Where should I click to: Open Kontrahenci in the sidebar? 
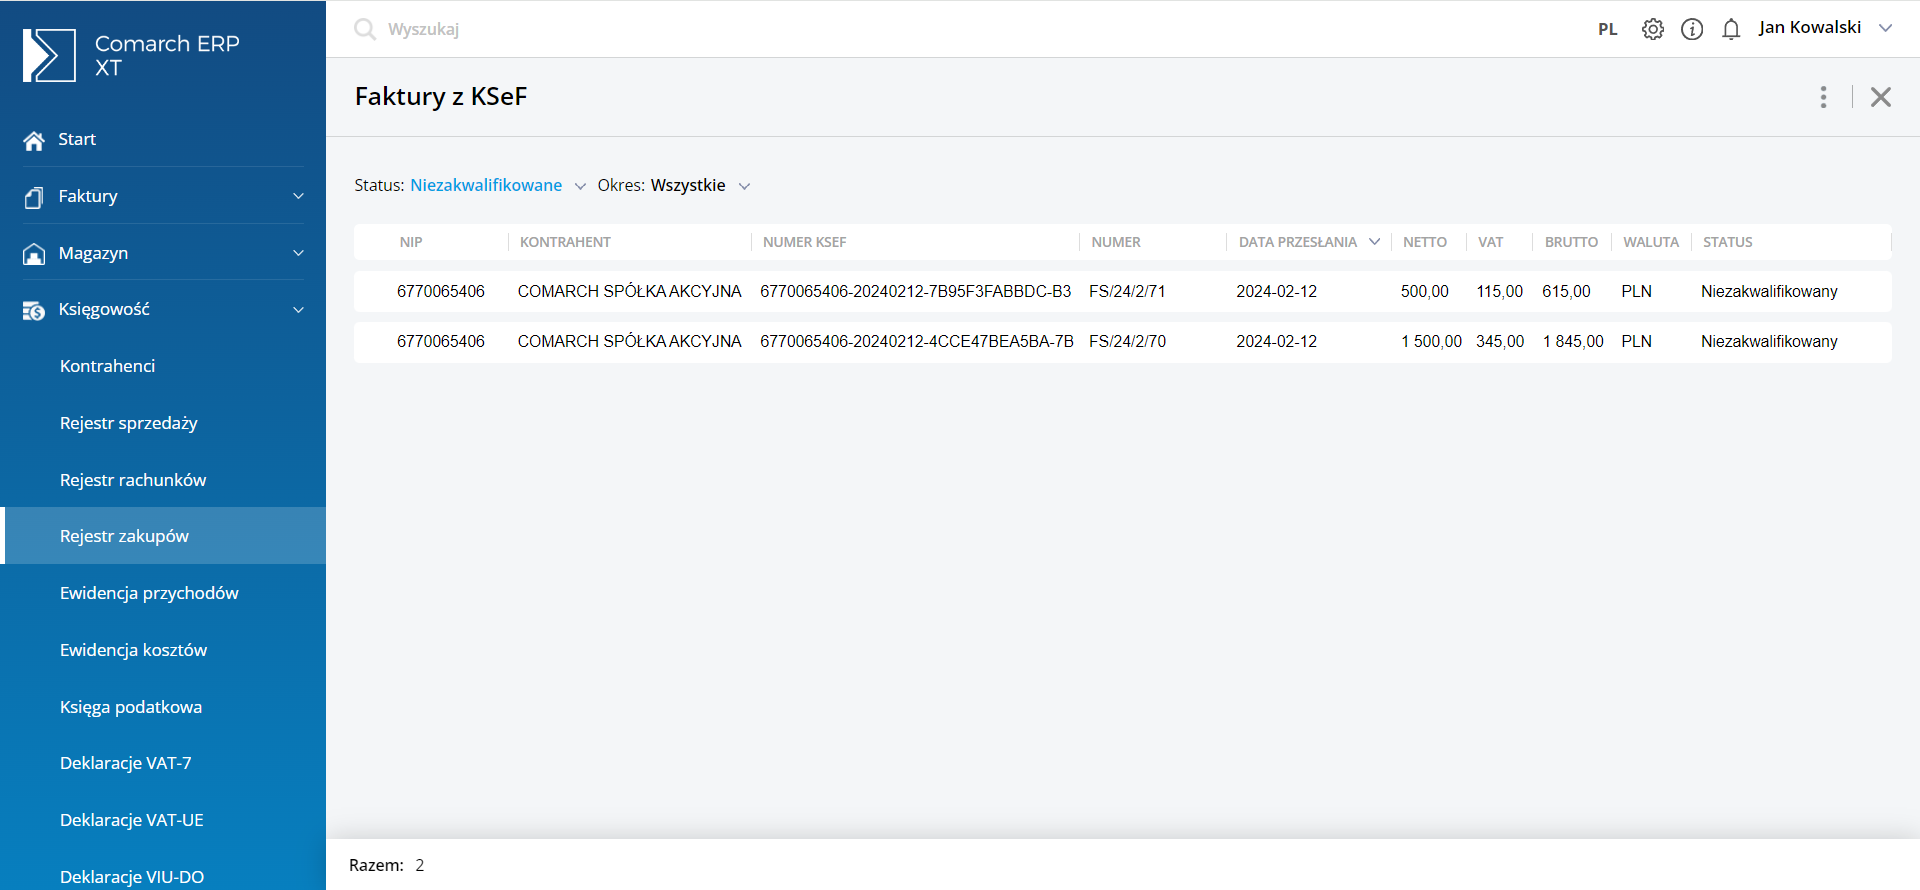107,366
